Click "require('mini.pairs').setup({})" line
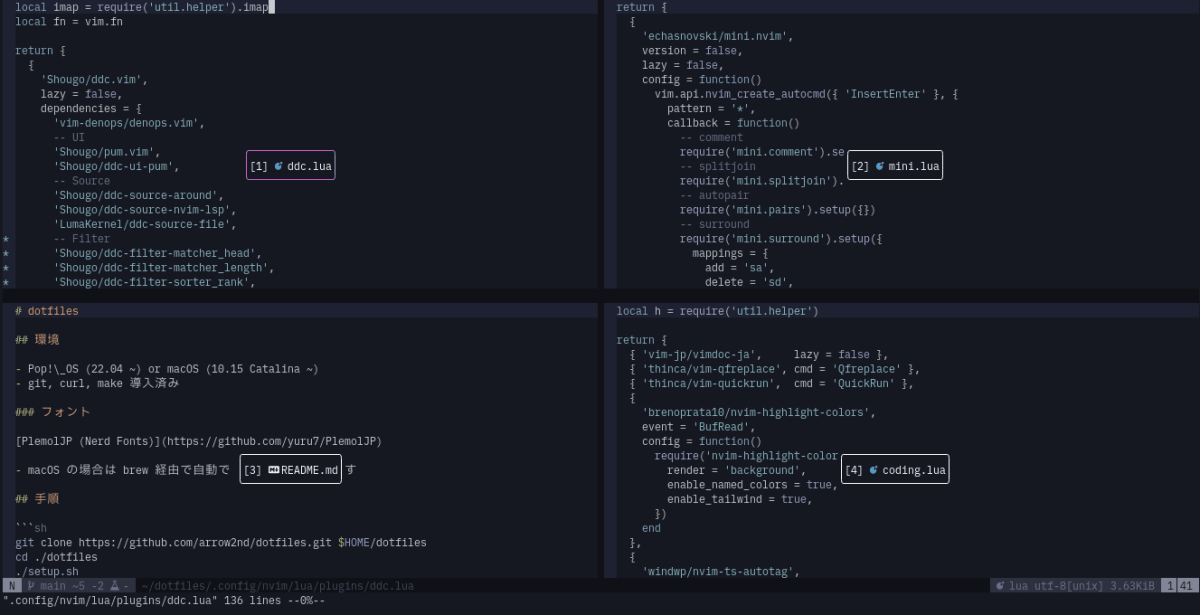1200x615 pixels. click(778, 211)
